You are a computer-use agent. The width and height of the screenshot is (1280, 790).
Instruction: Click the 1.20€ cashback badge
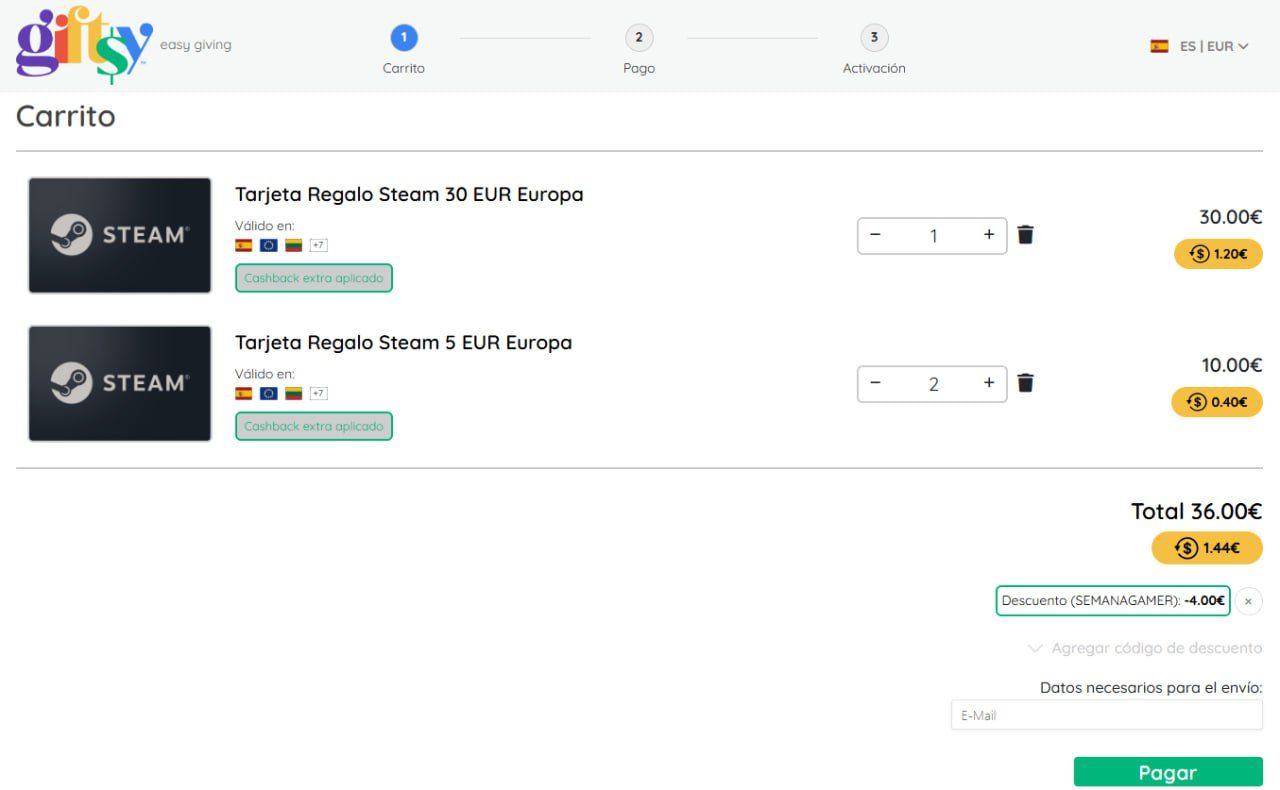[1218, 254]
